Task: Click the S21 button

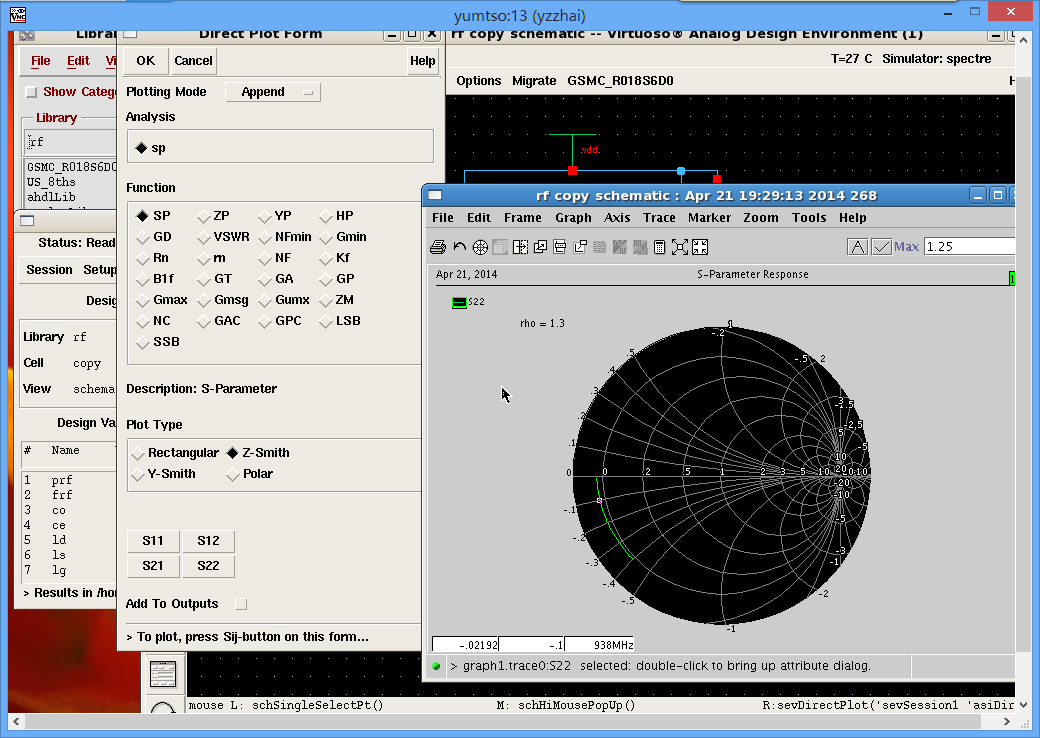Action: 153,566
